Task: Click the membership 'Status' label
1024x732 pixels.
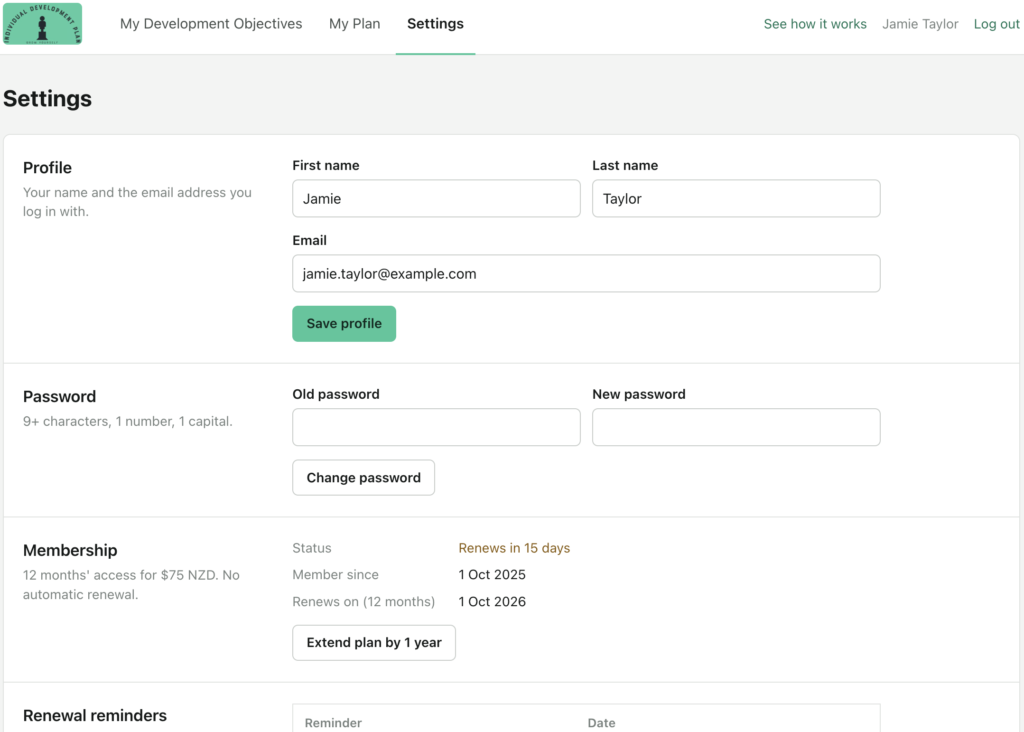Action: pos(312,548)
